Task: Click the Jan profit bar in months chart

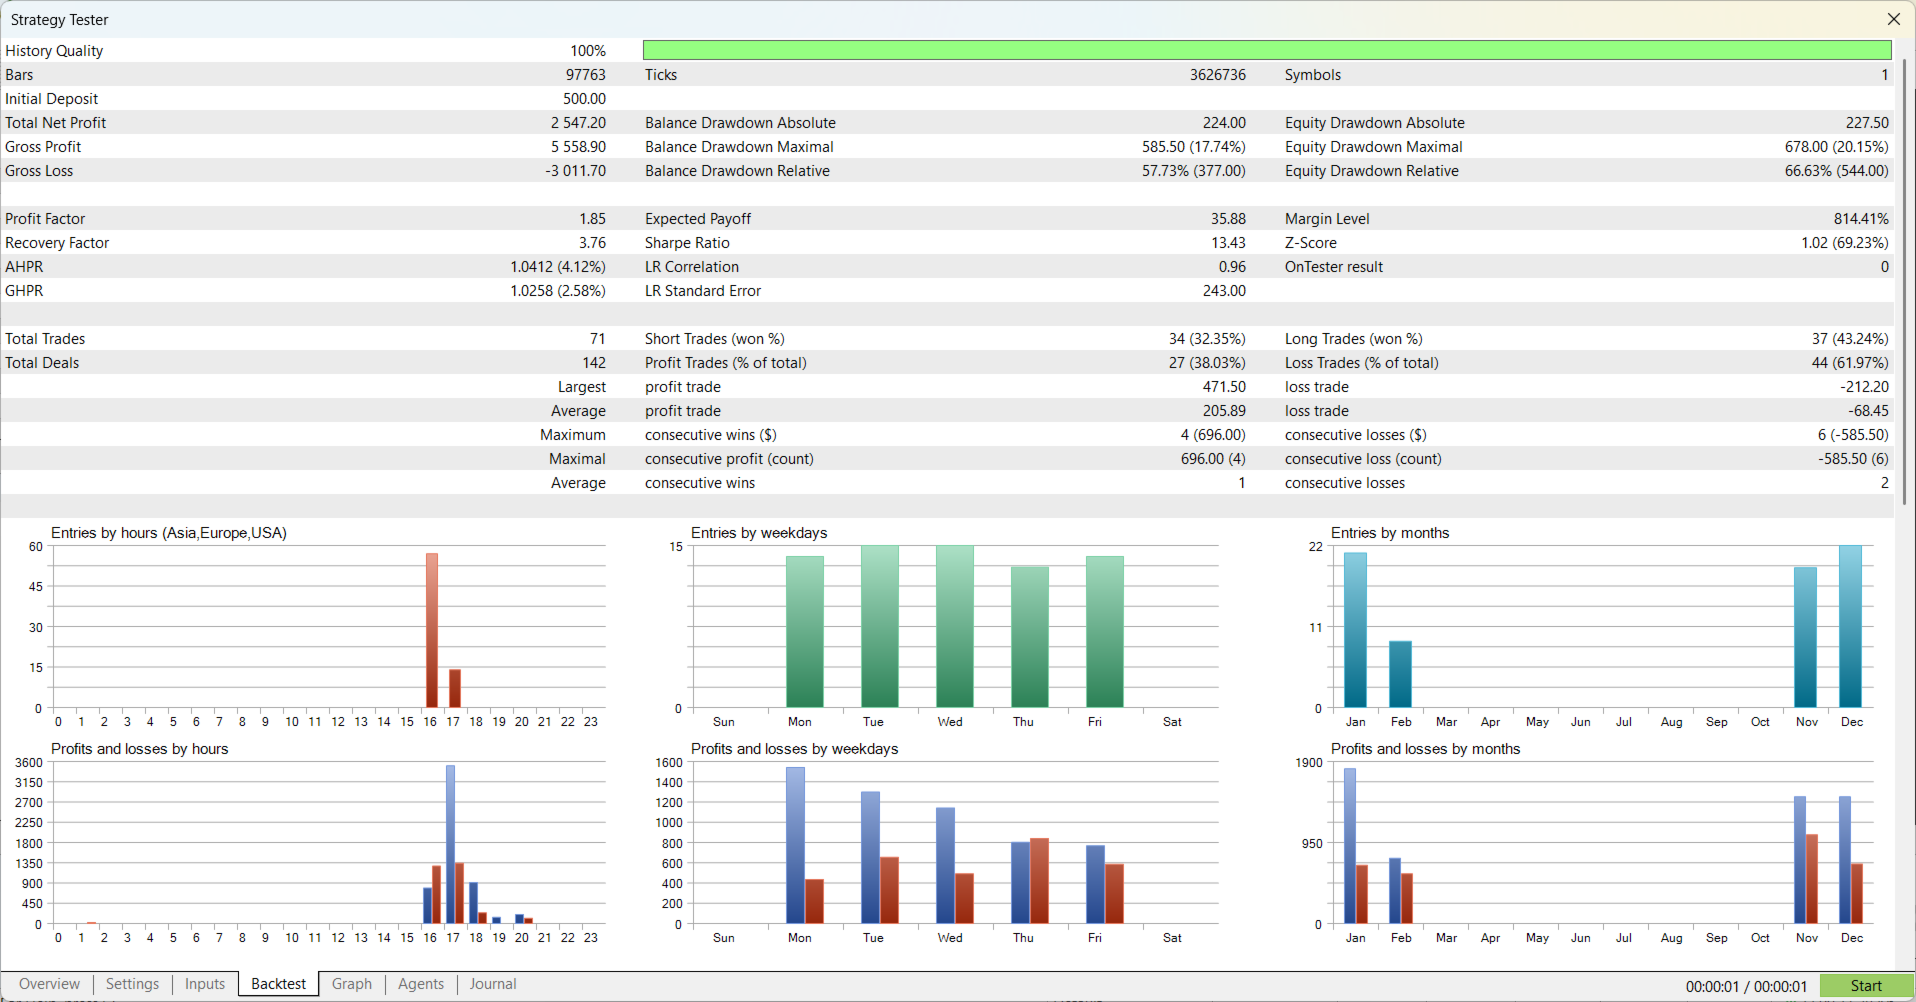Action: point(1350,845)
